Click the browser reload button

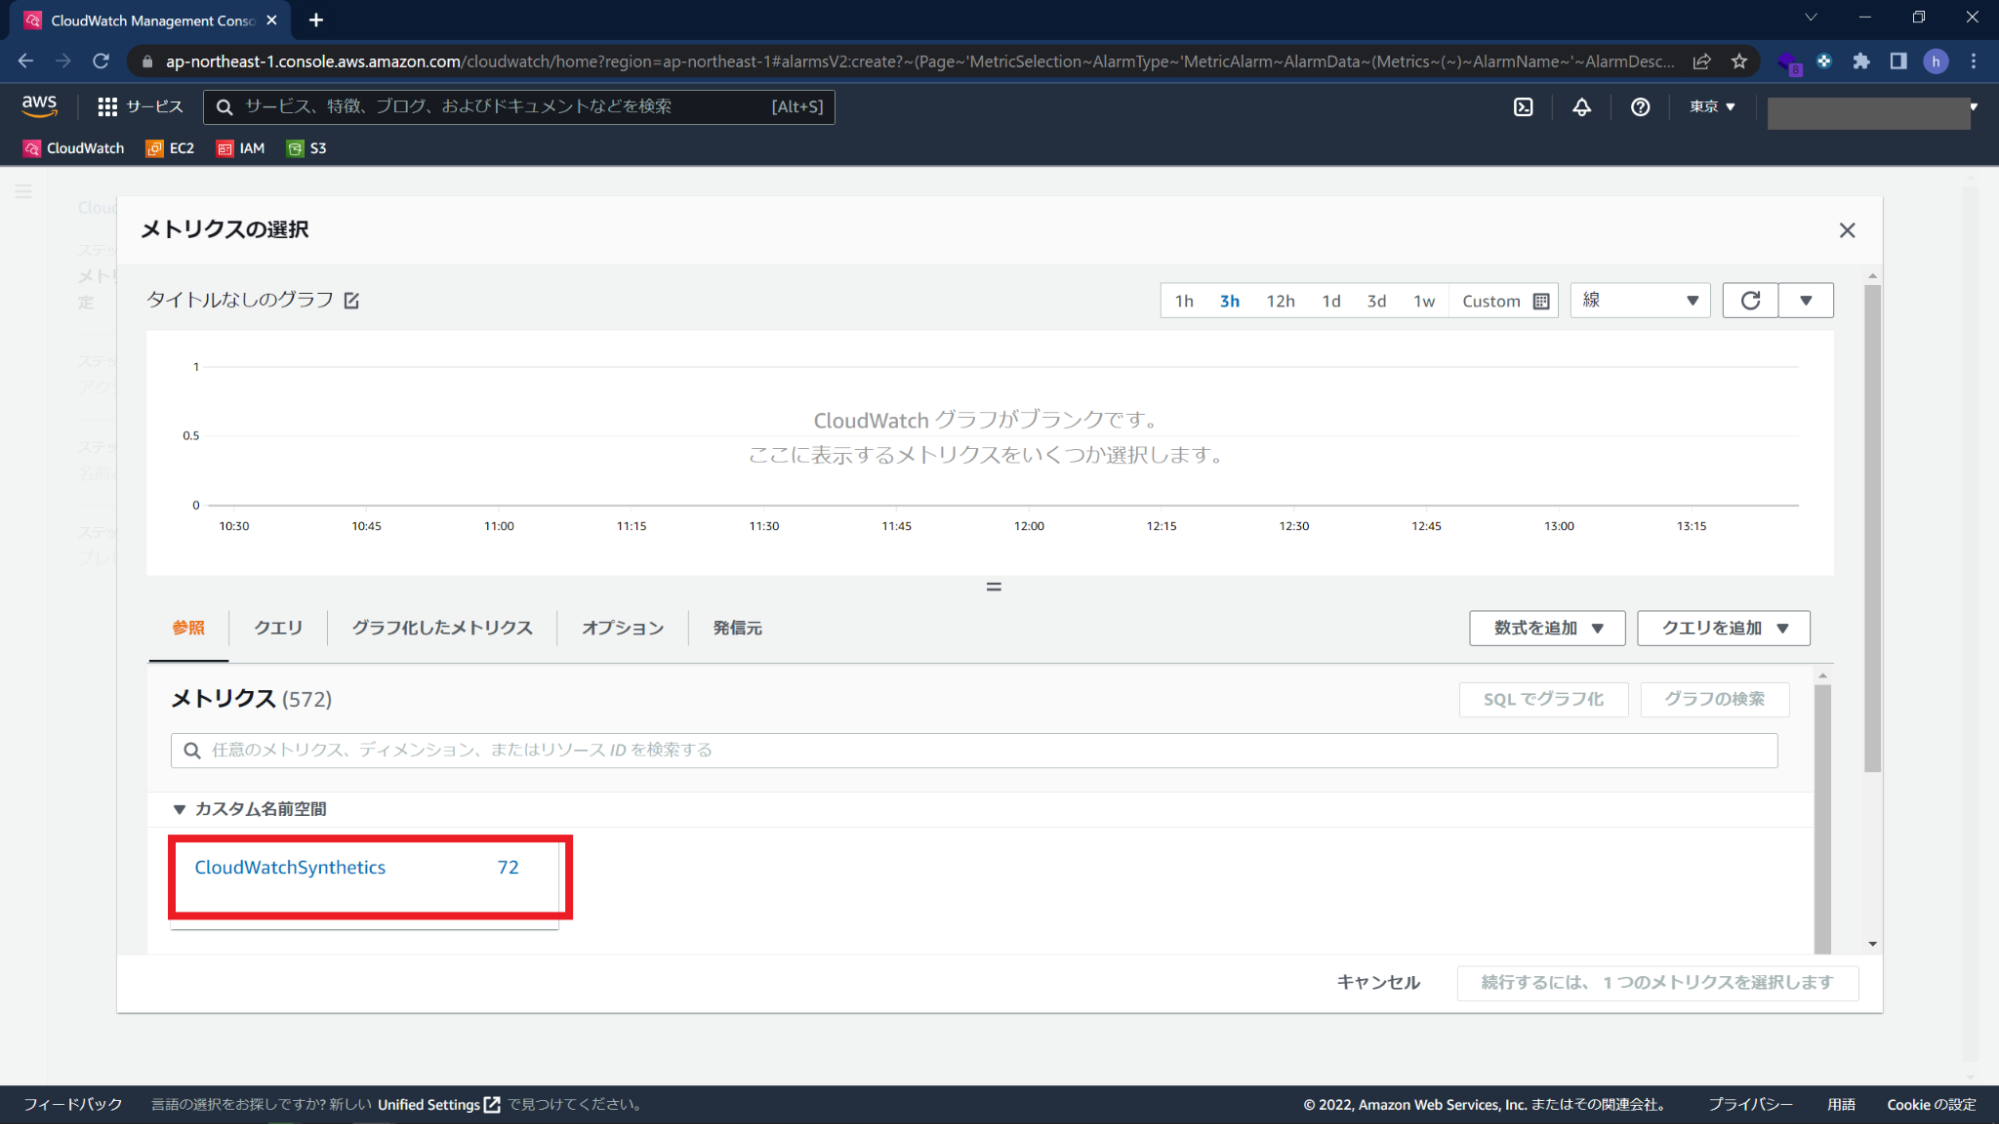pyautogui.click(x=101, y=61)
